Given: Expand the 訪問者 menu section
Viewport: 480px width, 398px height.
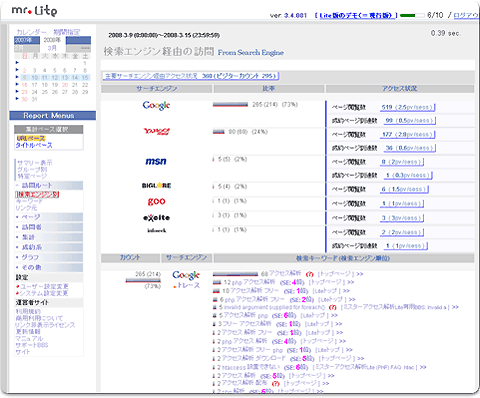Looking at the screenshot, I should 49,227.
